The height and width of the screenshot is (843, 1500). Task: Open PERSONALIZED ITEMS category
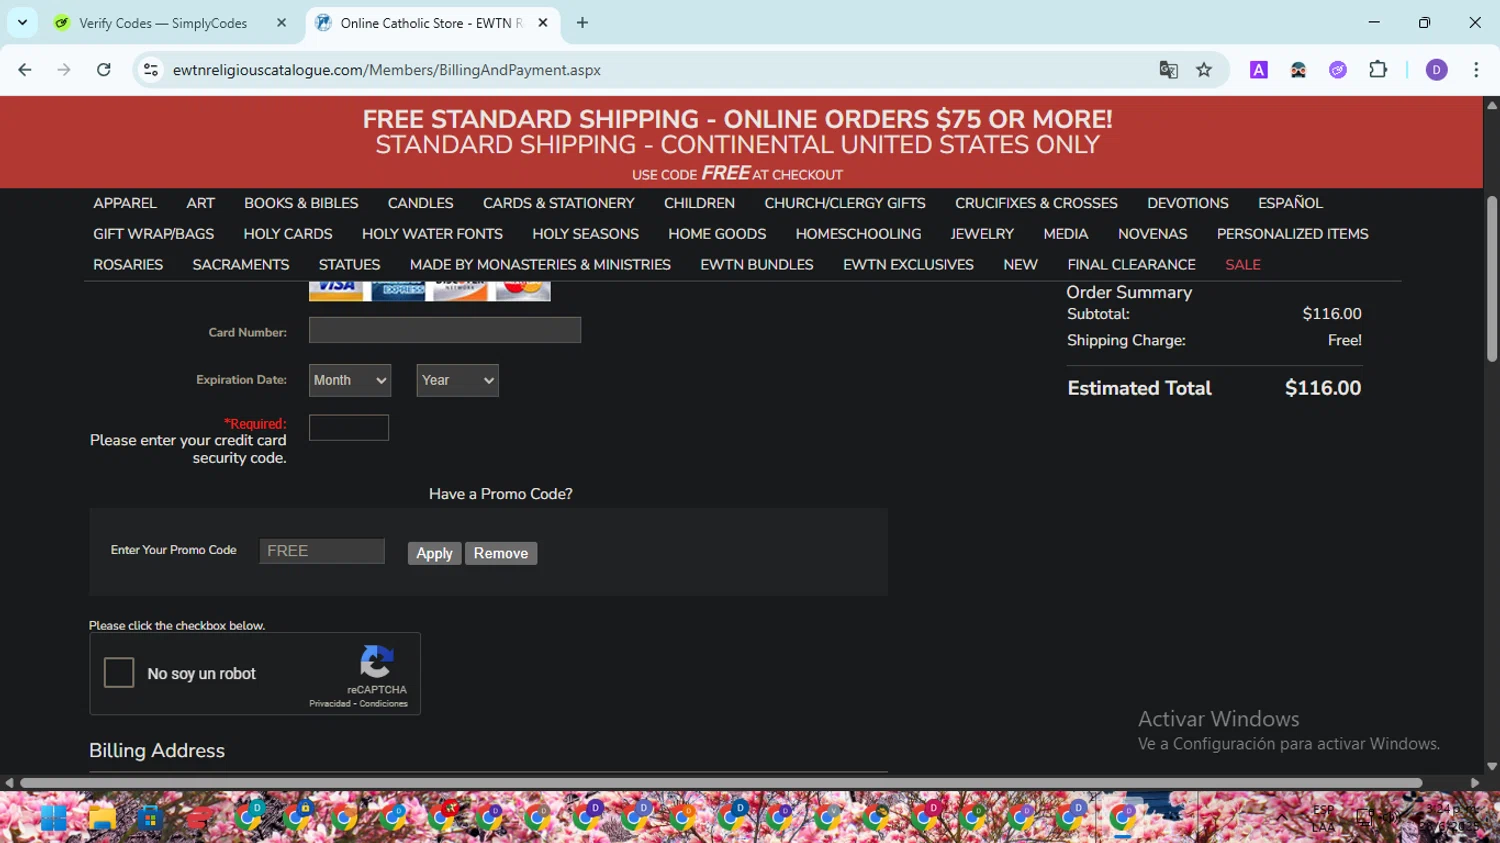point(1292,234)
